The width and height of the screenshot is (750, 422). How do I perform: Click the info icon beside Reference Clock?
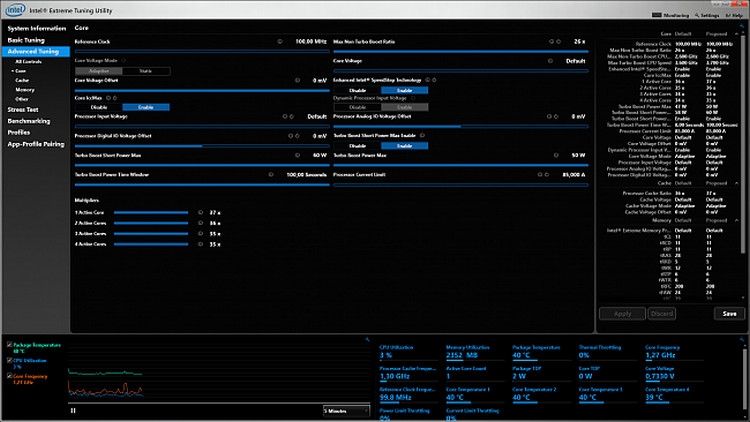coord(280,42)
